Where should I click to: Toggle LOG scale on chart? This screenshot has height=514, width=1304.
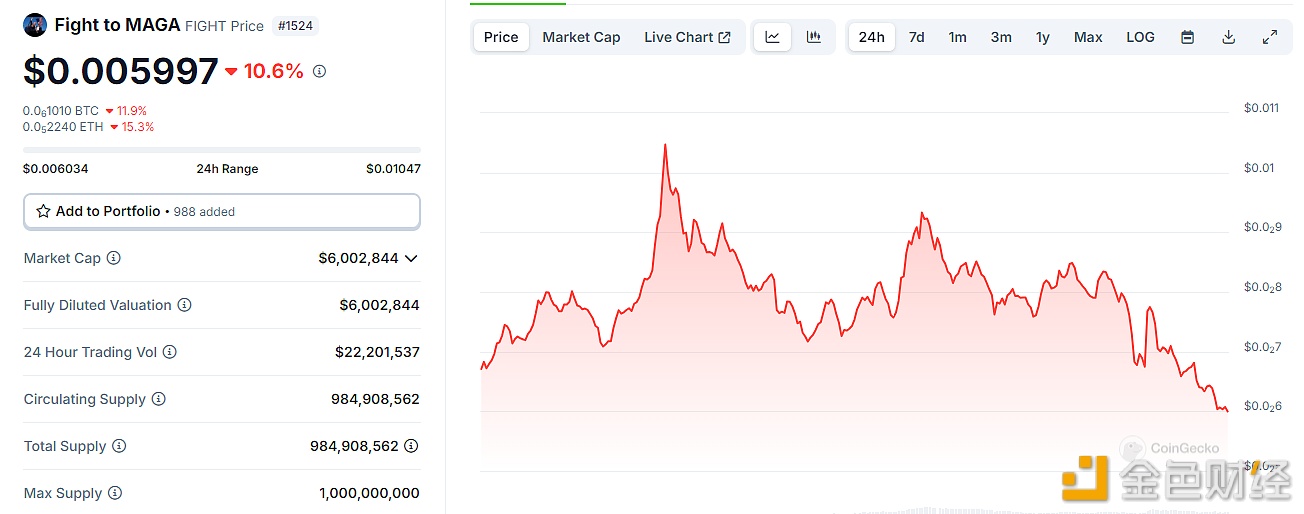click(1140, 37)
